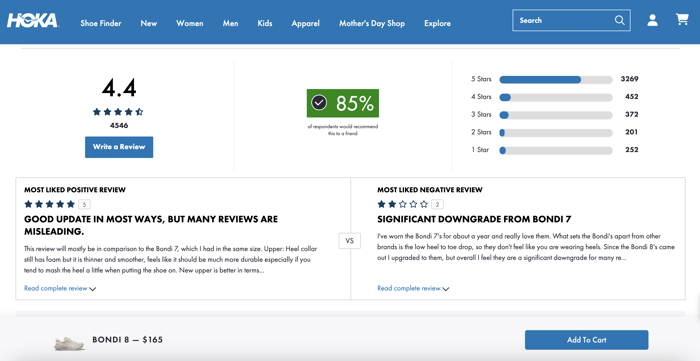Filter reviews by the 1 Star bar
This screenshot has height=361, width=700.
point(556,150)
